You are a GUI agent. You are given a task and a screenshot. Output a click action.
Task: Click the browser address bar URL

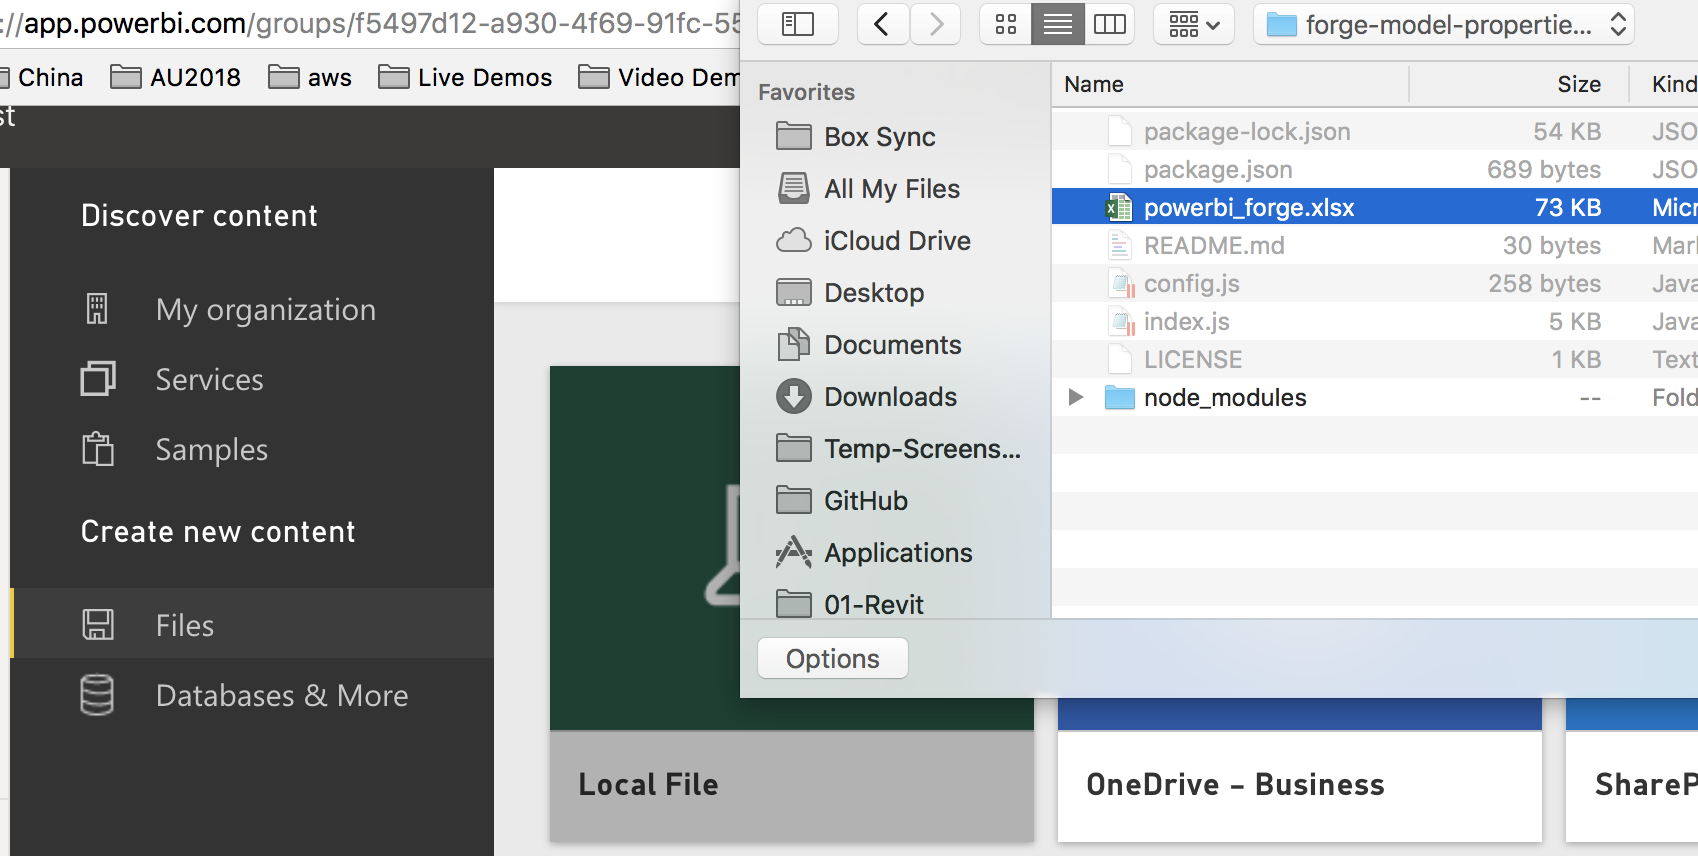pos(370,23)
